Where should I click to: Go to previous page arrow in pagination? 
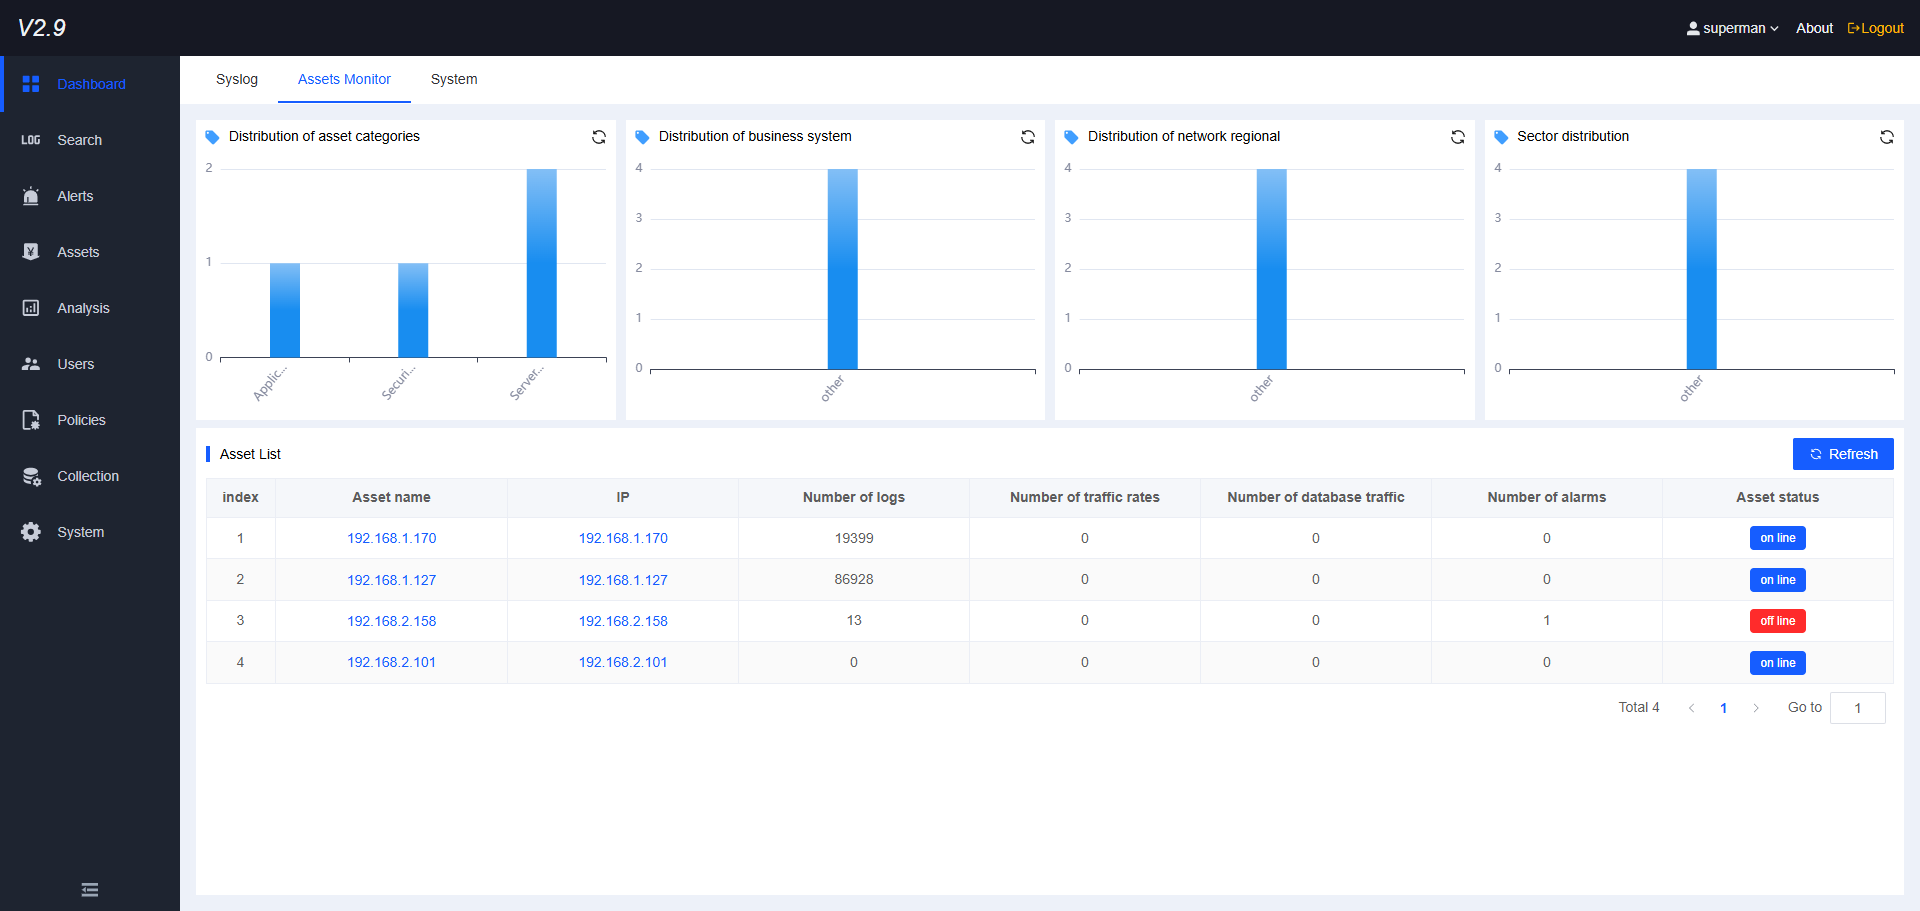tap(1691, 708)
